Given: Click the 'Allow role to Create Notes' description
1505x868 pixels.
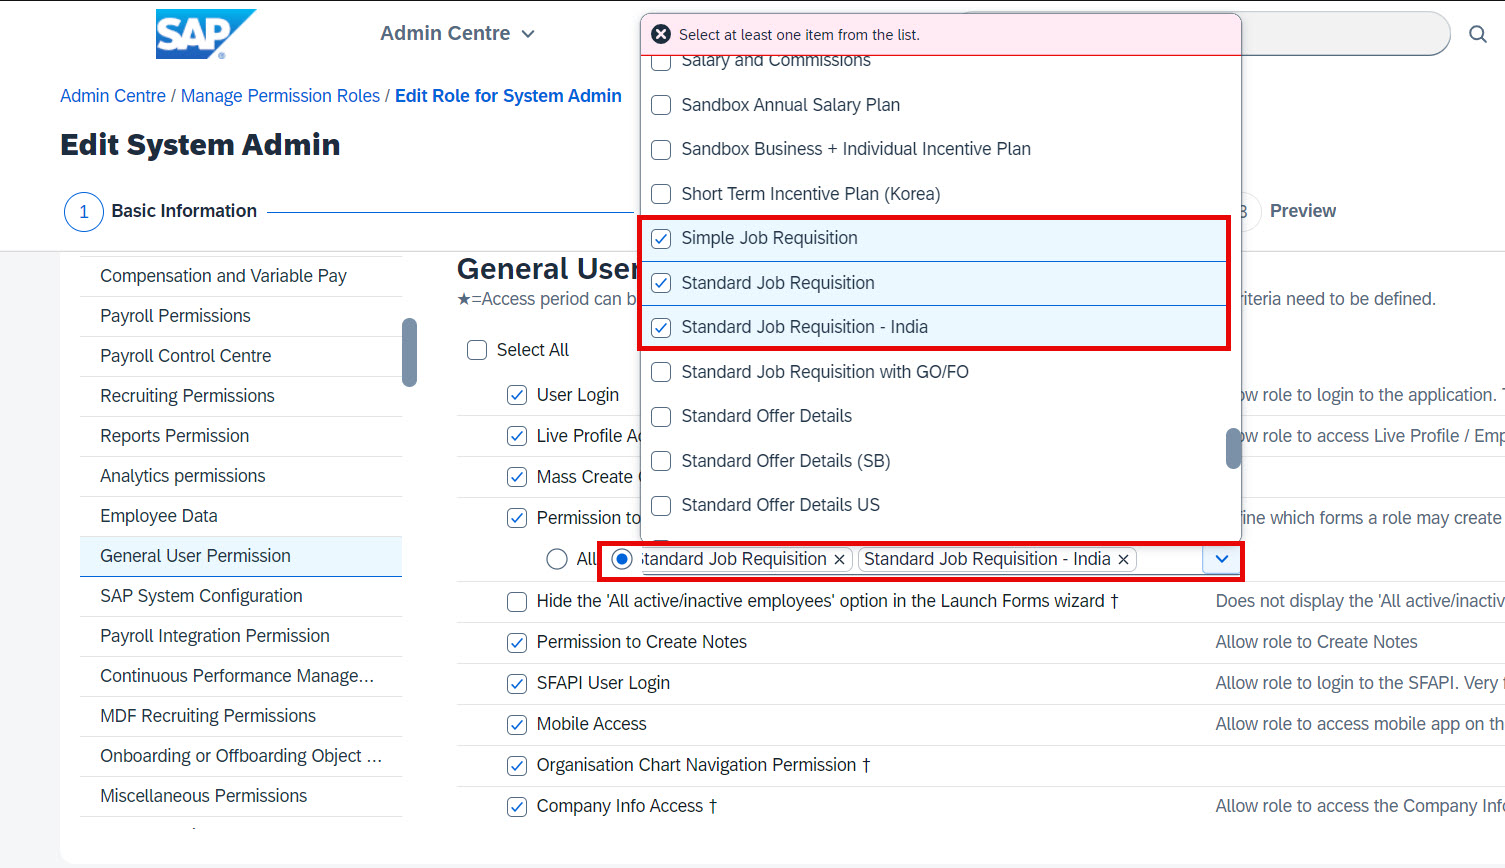Looking at the screenshot, I should pyautogui.click(x=1316, y=642).
